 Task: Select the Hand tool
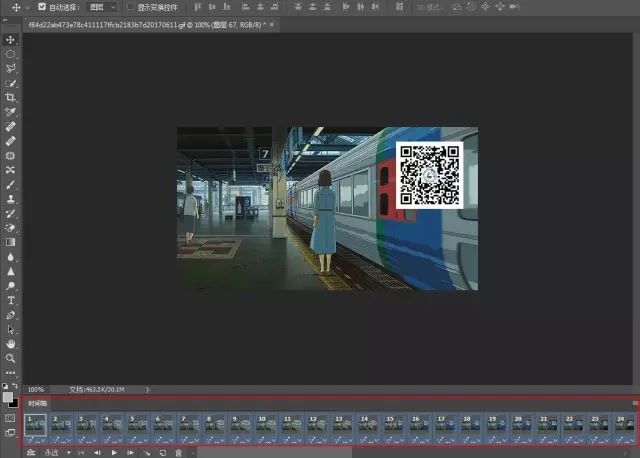pyautogui.click(x=11, y=343)
